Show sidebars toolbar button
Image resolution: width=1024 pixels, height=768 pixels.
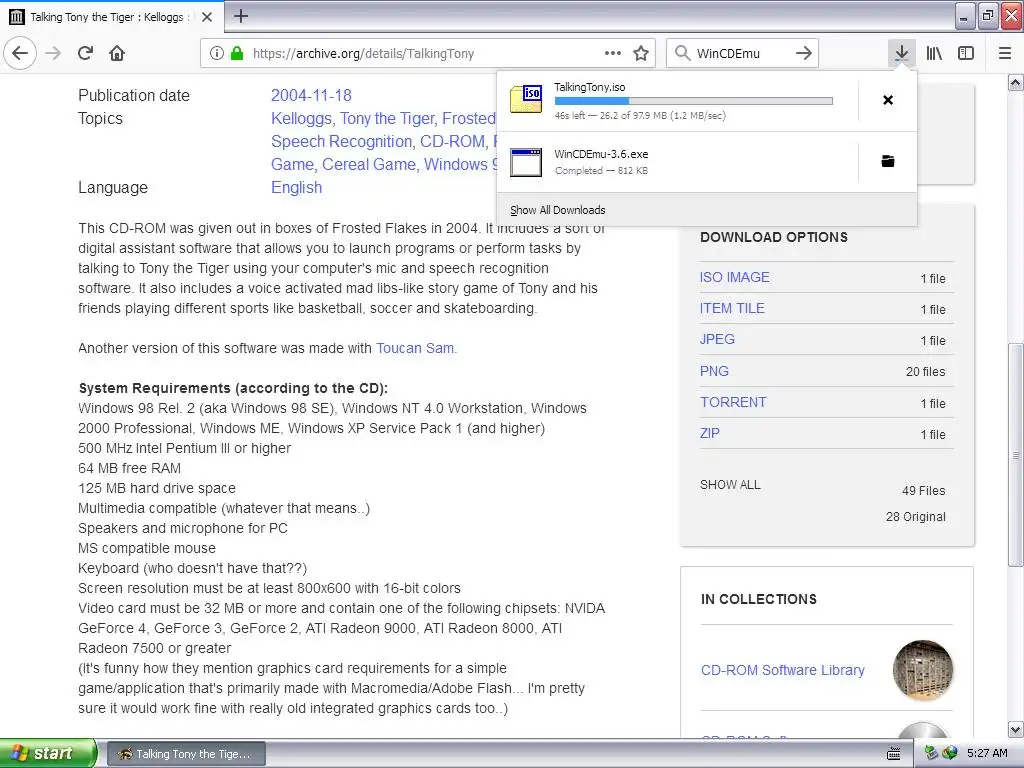(x=966, y=53)
